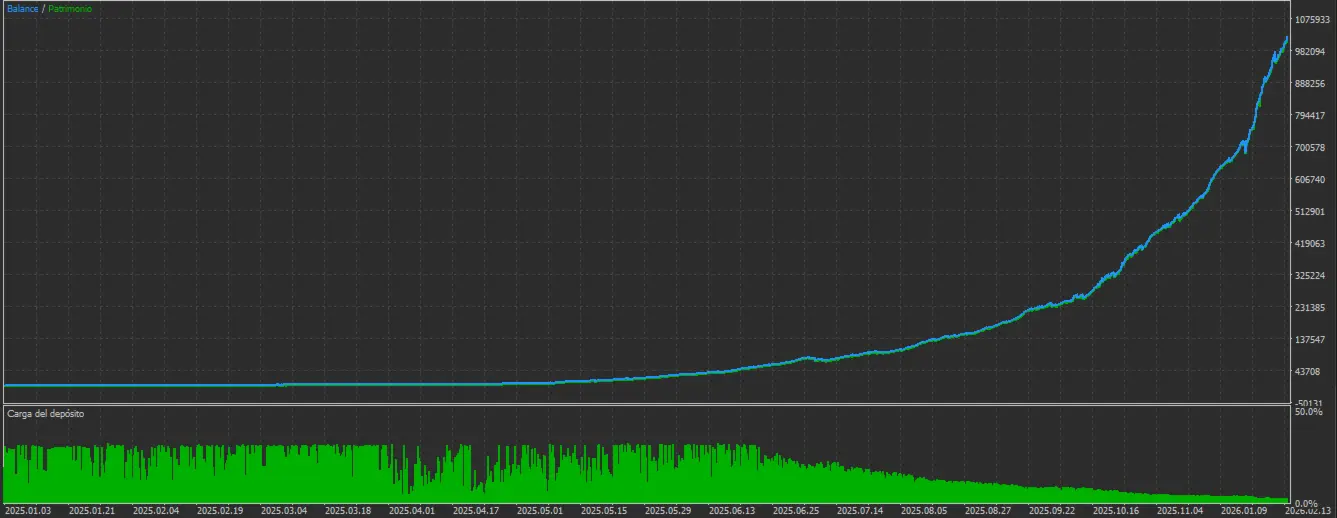Screen dimensions: 1337x518
Task: Click the 2025.08.27 date label
Action: [x=990, y=510]
